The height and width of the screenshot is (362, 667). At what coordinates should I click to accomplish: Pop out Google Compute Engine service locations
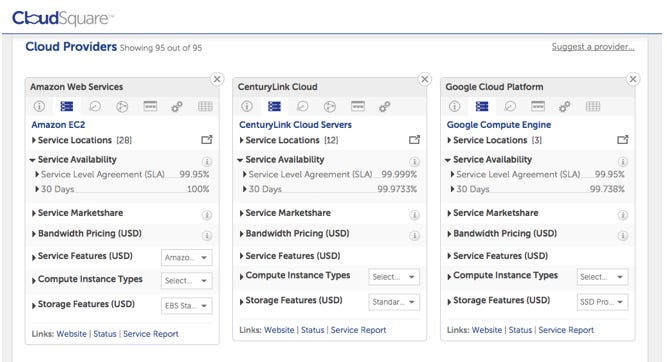[623, 140]
